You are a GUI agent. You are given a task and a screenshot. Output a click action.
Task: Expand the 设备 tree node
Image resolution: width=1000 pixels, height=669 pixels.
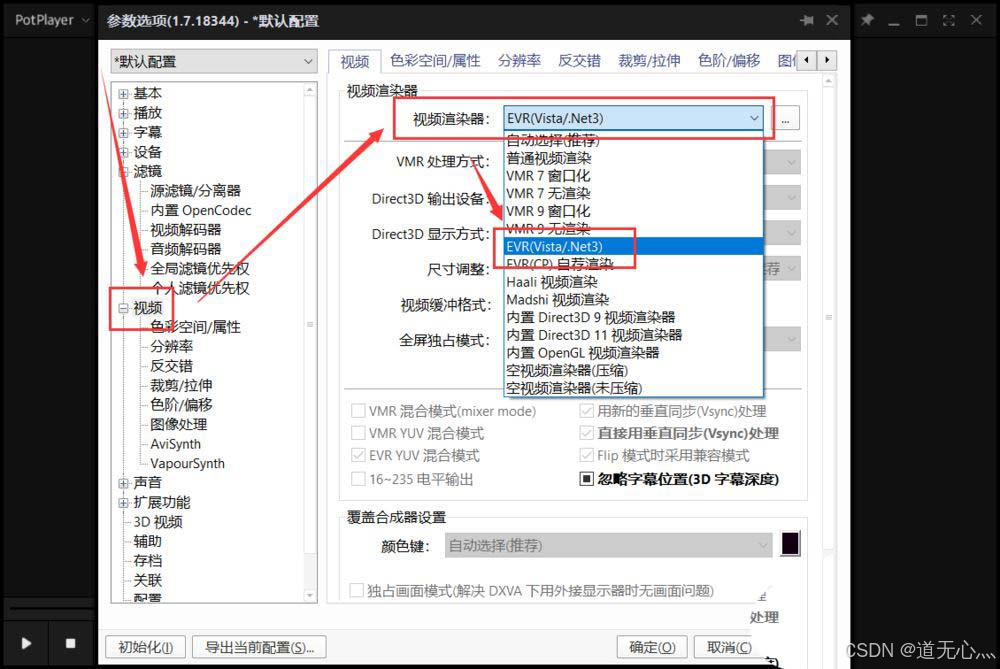[123, 152]
